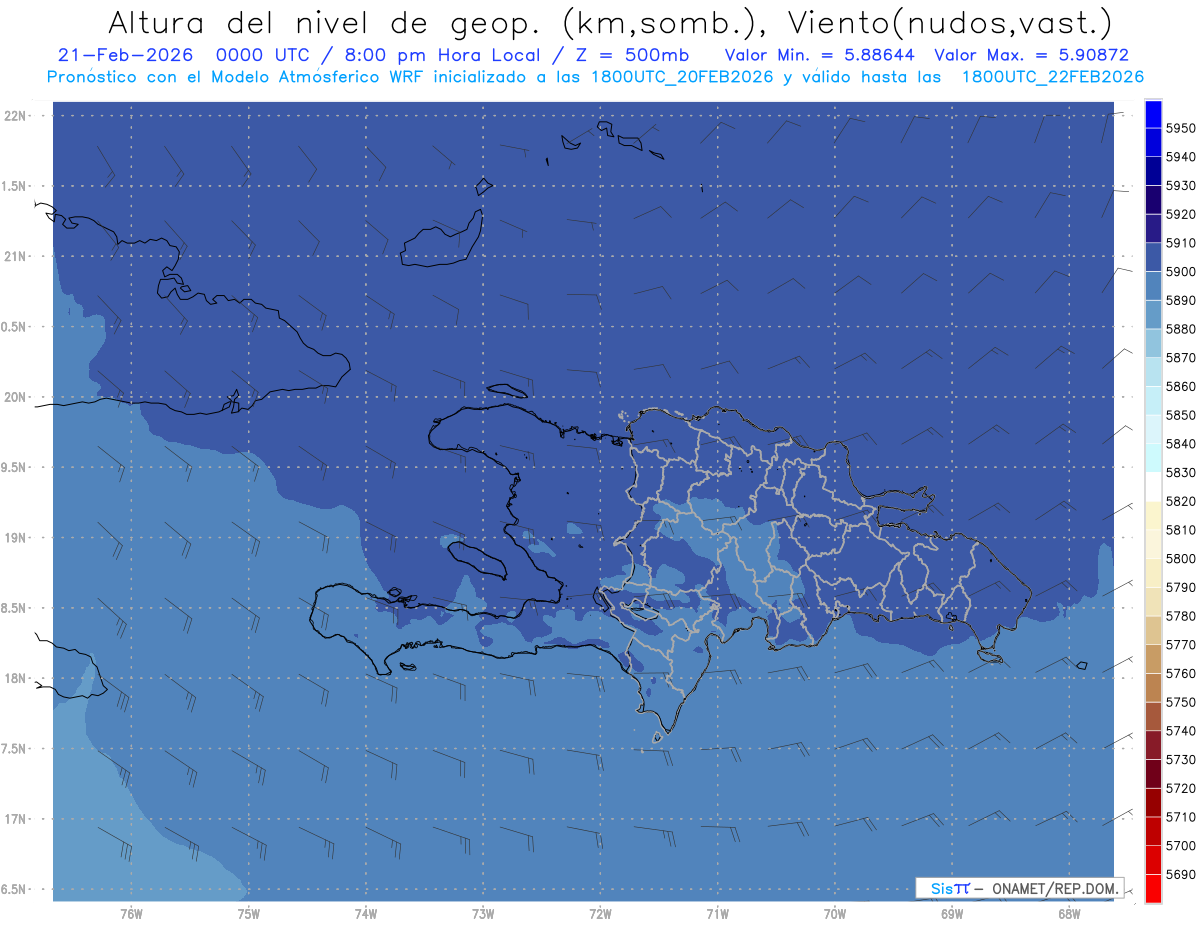Image resolution: width=1200 pixels, height=927 pixels.
Task: Click the '5780' colorbar value
Action: click(1181, 616)
